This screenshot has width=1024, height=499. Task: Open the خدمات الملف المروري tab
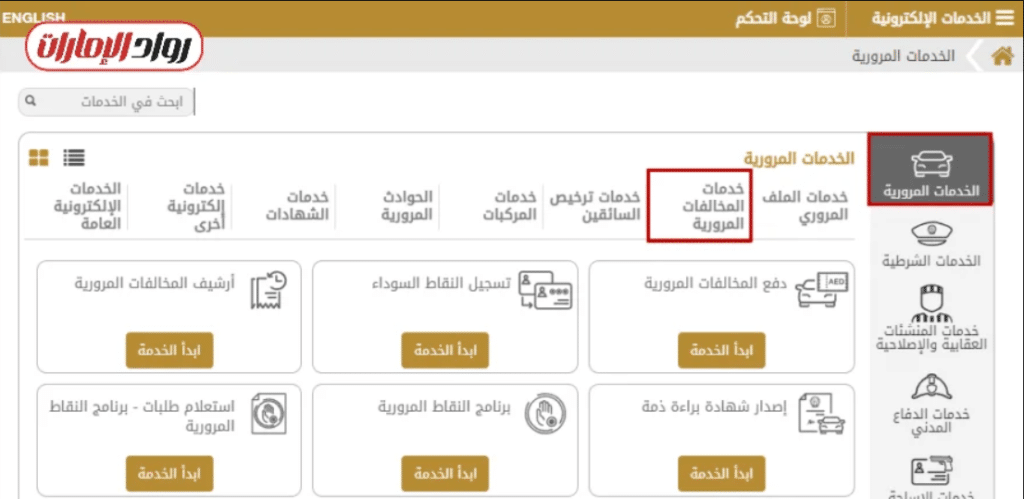click(805, 205)
